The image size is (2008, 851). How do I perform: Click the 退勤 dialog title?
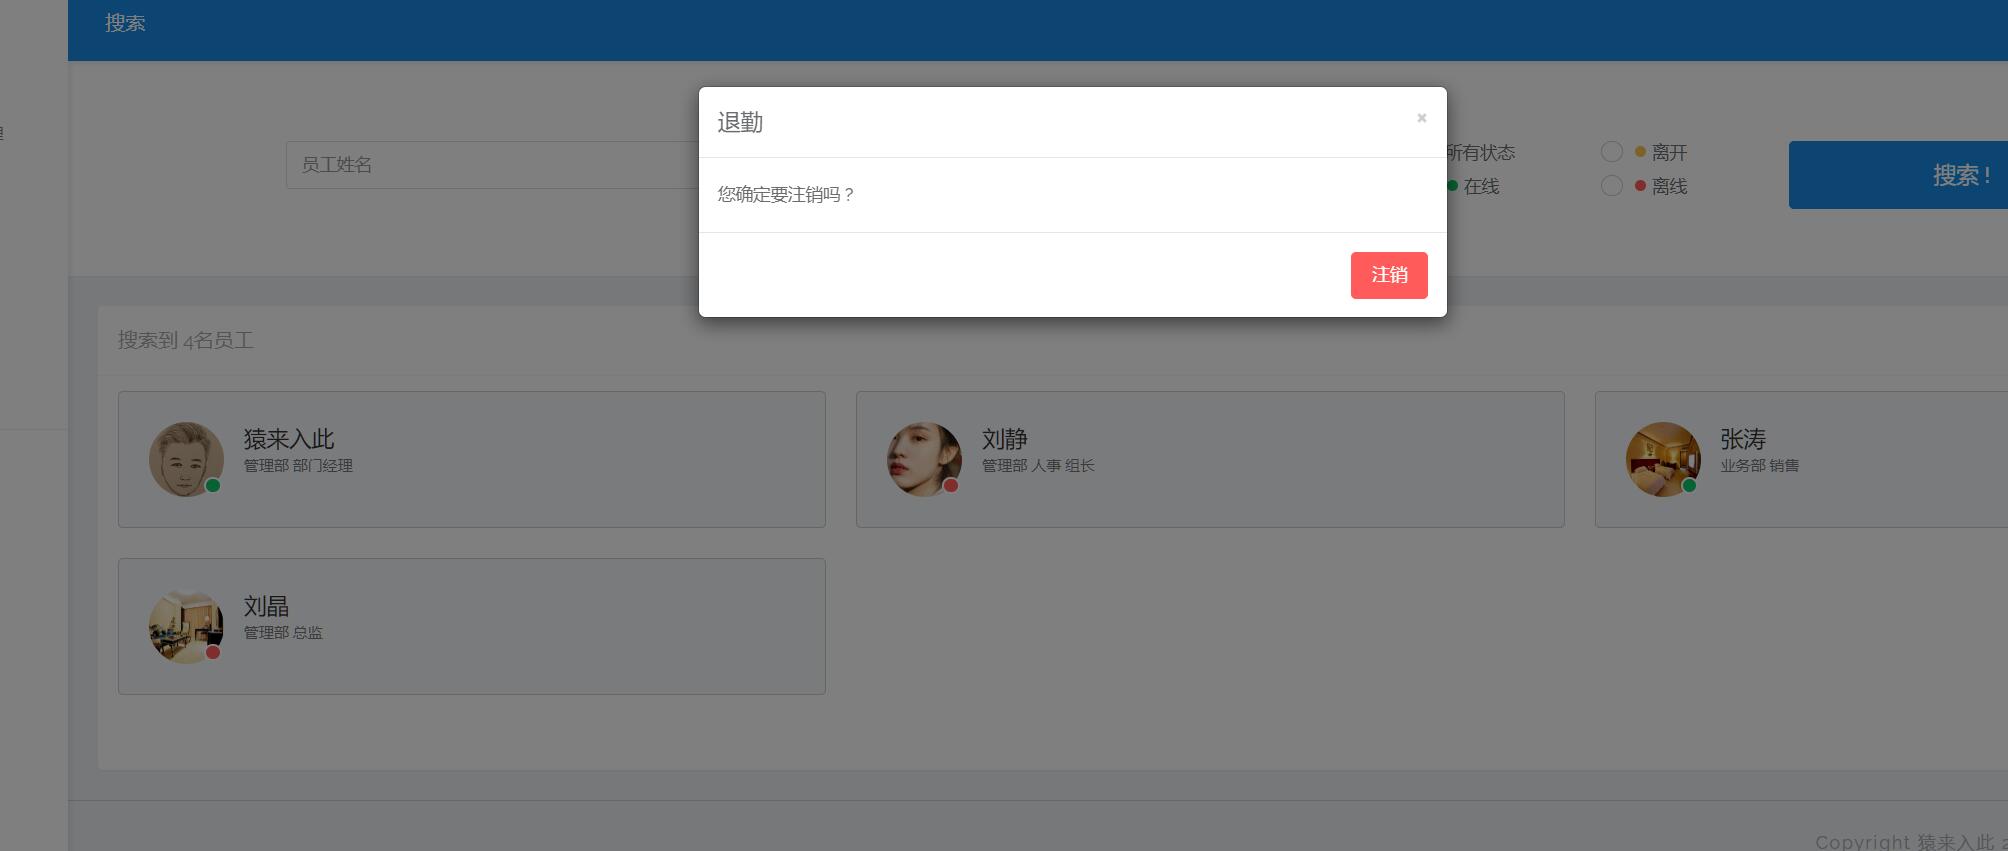[740, 122]
